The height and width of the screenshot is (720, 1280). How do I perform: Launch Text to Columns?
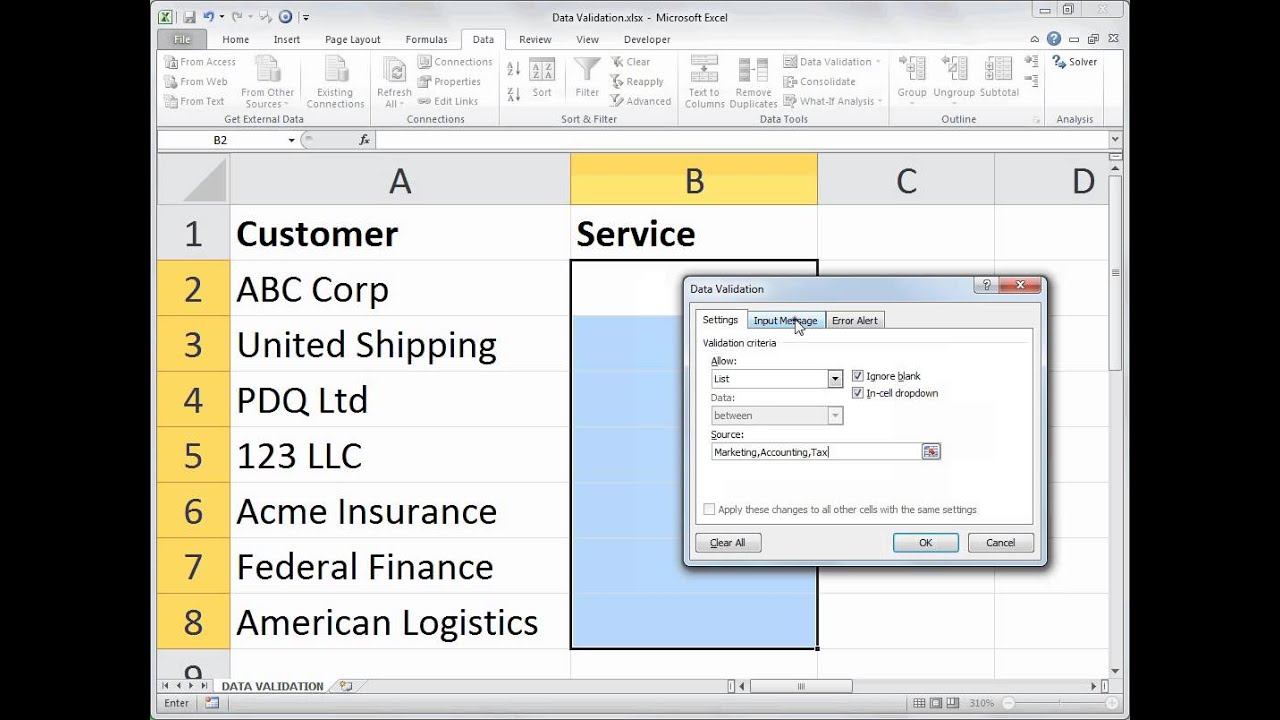(704, 82)
